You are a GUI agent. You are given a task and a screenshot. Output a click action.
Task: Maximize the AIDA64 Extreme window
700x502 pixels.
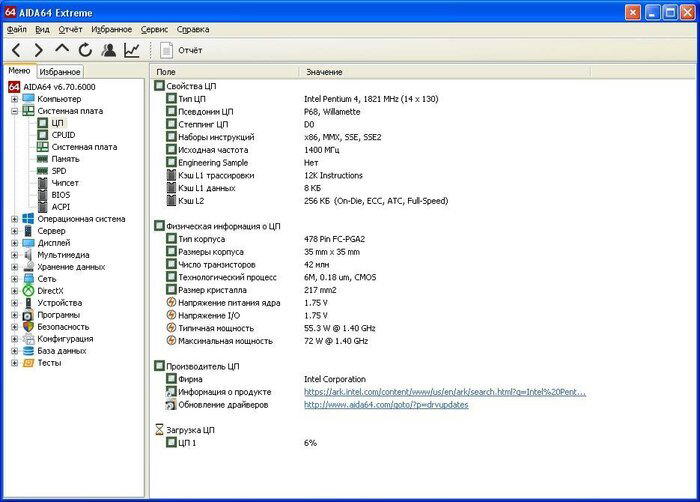tap(670, 12)
